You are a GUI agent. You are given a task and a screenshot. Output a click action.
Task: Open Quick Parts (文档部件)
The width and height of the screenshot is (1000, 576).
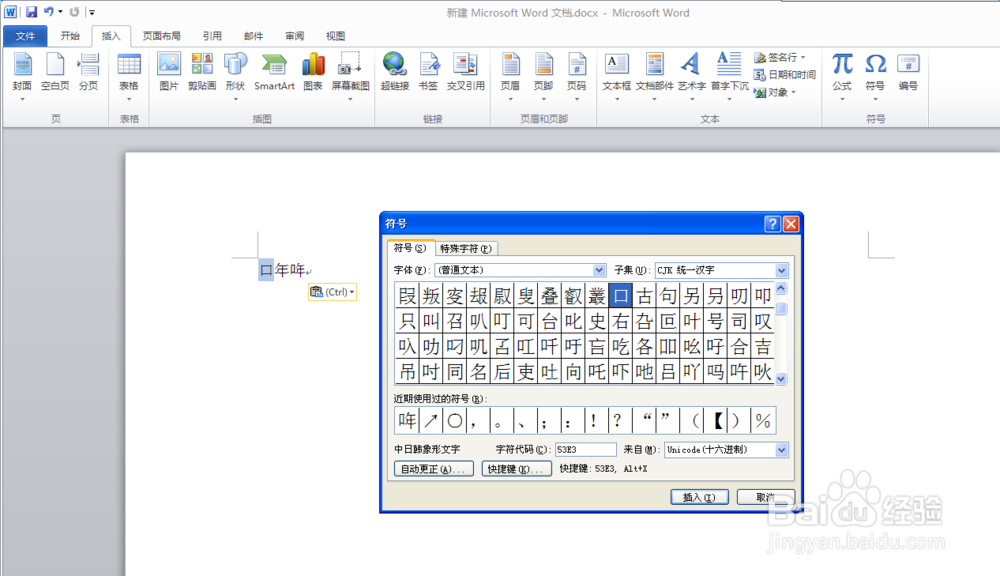click(x=654, y=76)
